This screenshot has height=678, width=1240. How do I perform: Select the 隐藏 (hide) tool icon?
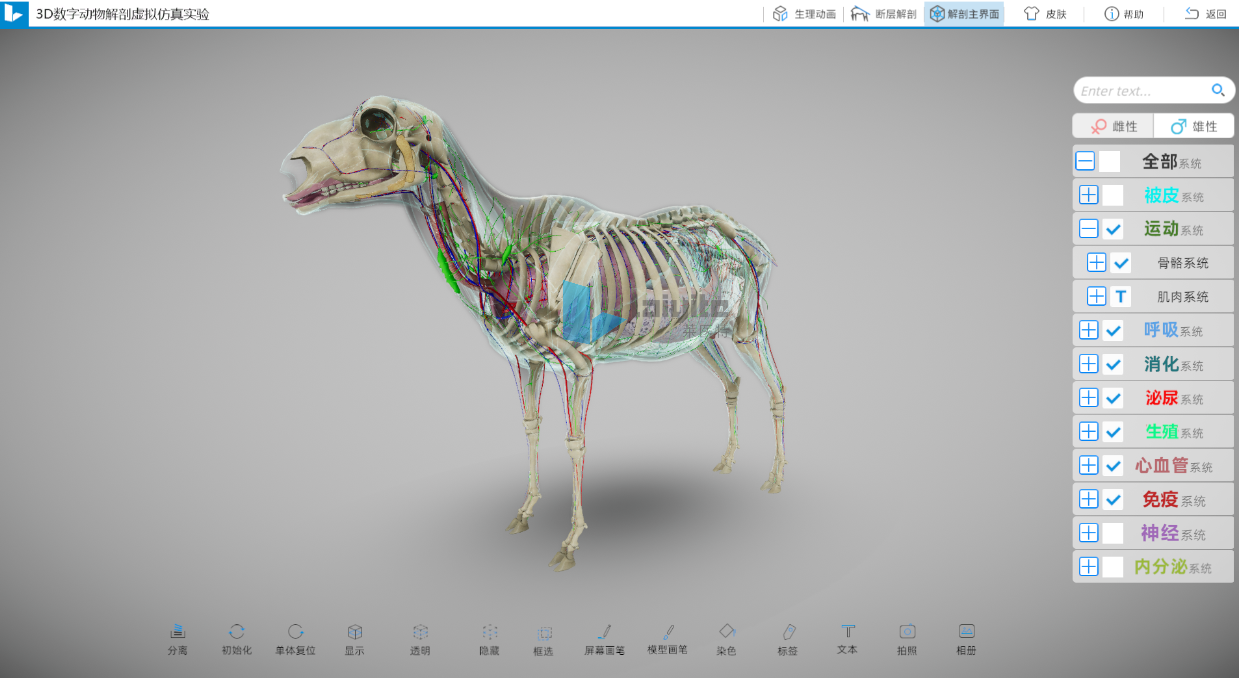489,632
